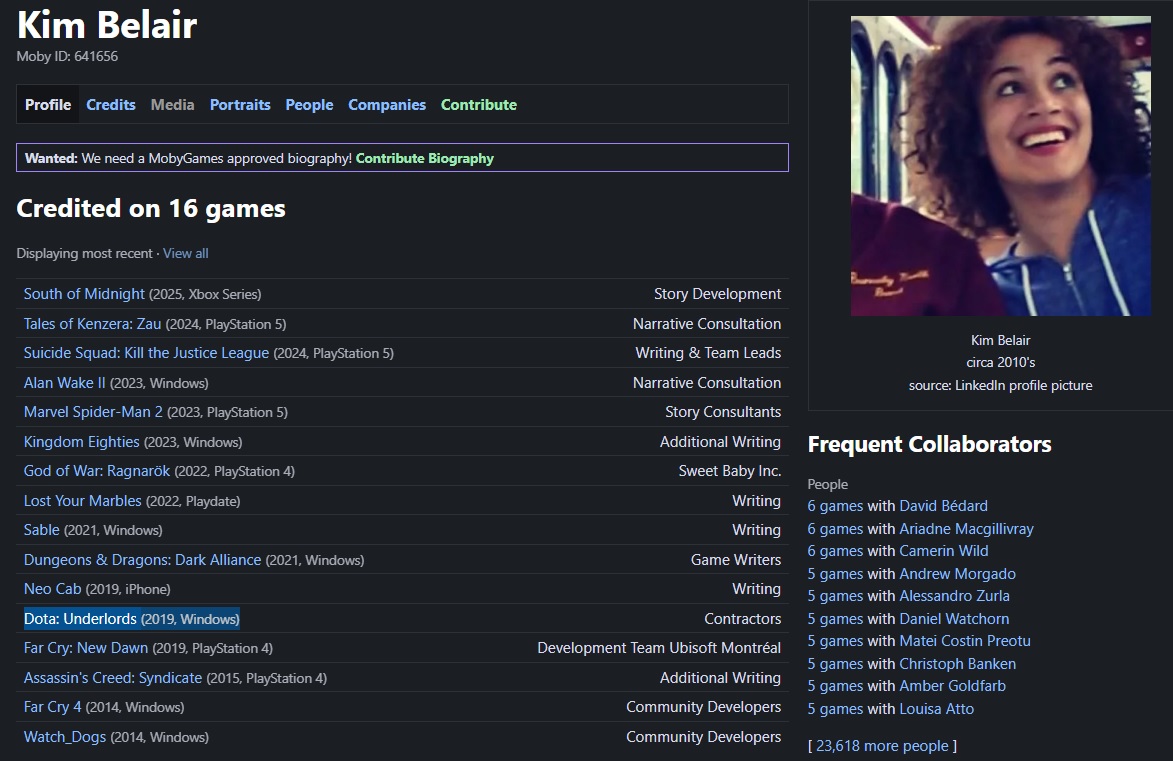
Task: Click 6 games link beside Ariadne Macgillivray
Action: 835,528
